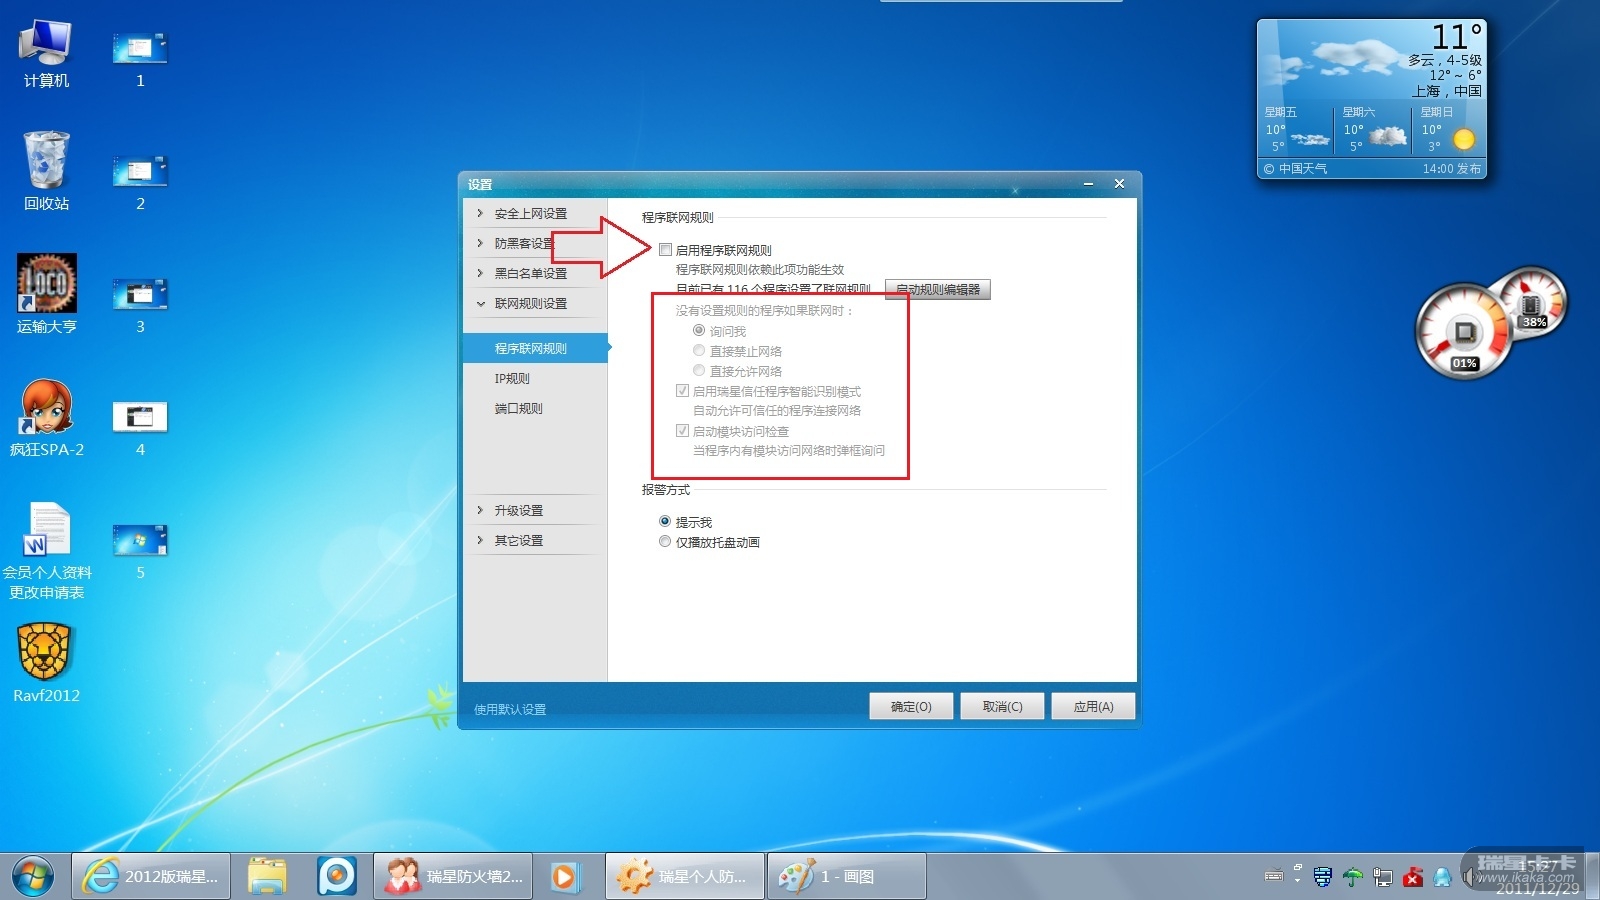Viewport: 1600px width, 900px height.
Task: Select the 直接禁止网络 radio option
Action: coord(699,351)
